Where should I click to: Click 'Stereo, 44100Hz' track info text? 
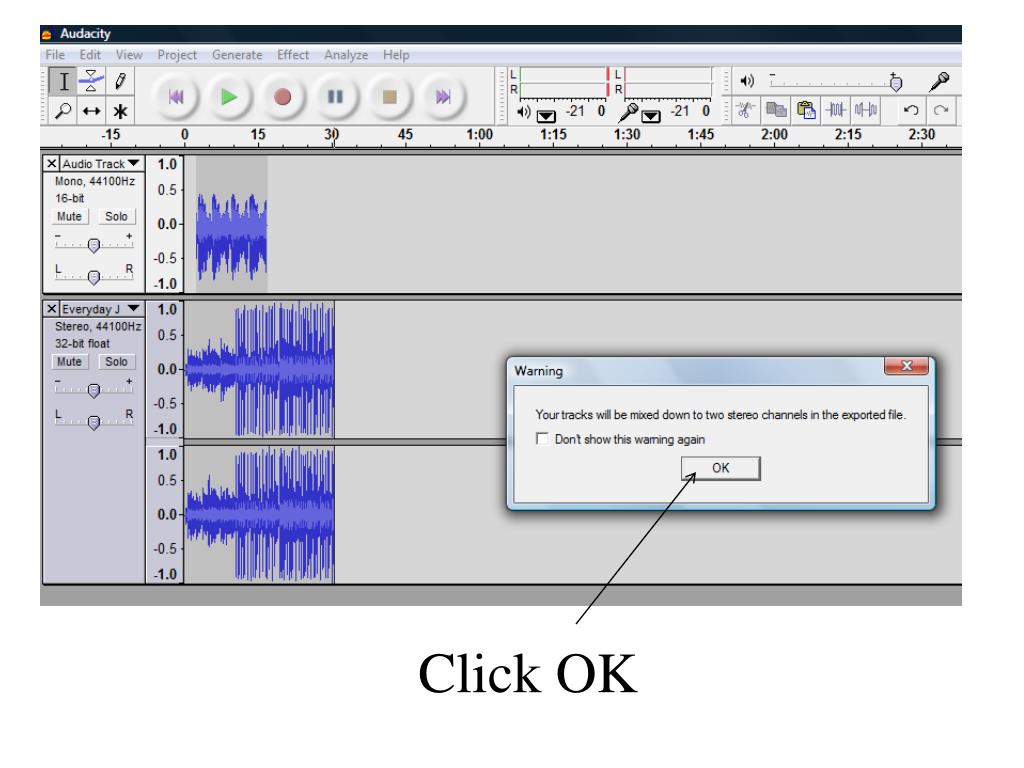(98, 327)
